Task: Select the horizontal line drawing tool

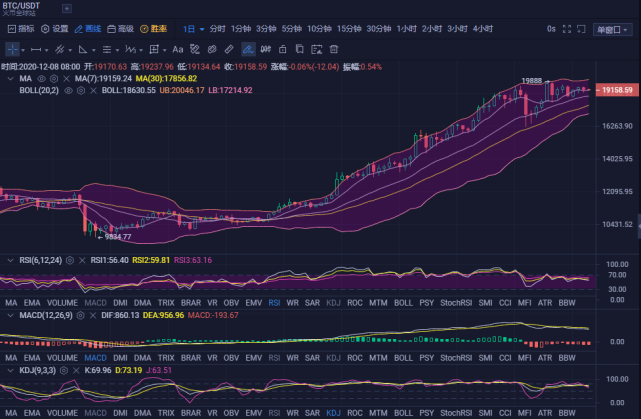Action: tap(36, 49)
